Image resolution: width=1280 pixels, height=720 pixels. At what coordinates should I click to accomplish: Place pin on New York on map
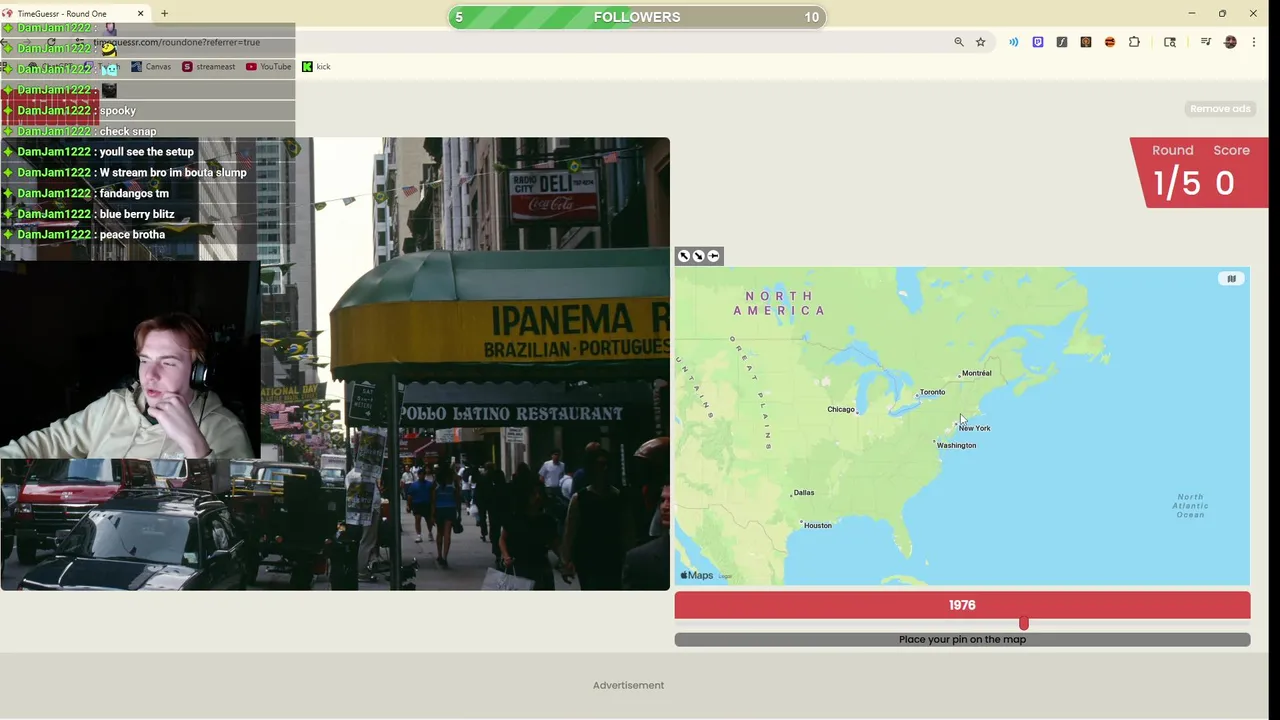tap(974, 428)
